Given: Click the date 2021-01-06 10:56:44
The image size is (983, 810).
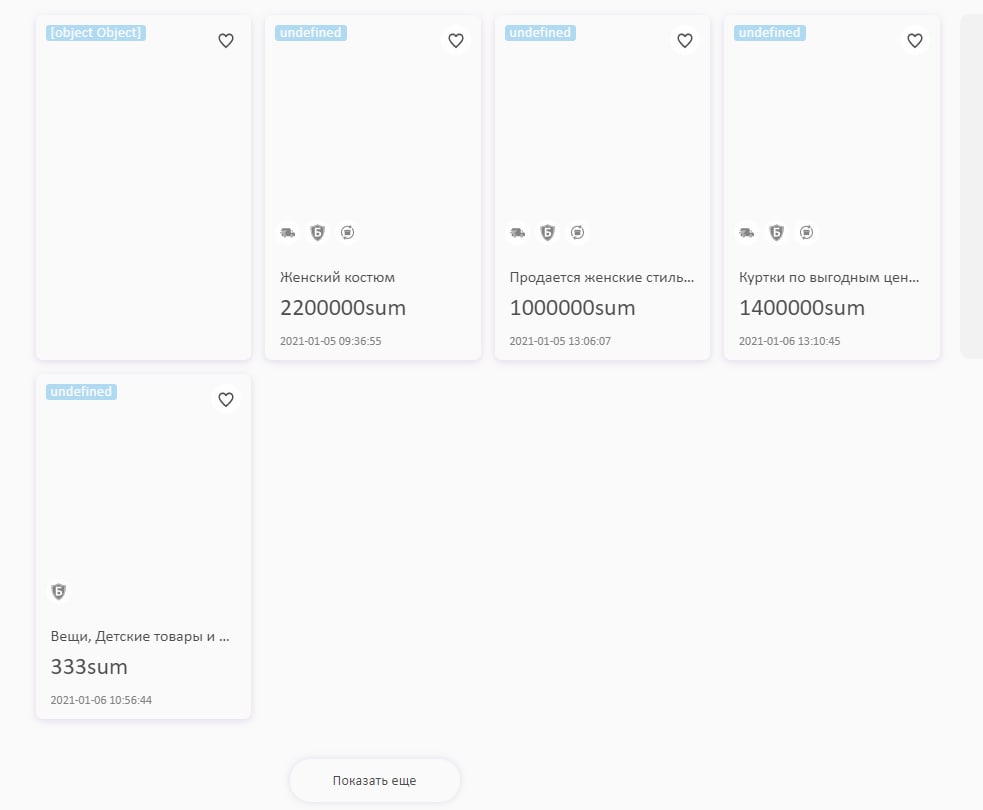Looking at the screenshot, I should click(101, 700).
